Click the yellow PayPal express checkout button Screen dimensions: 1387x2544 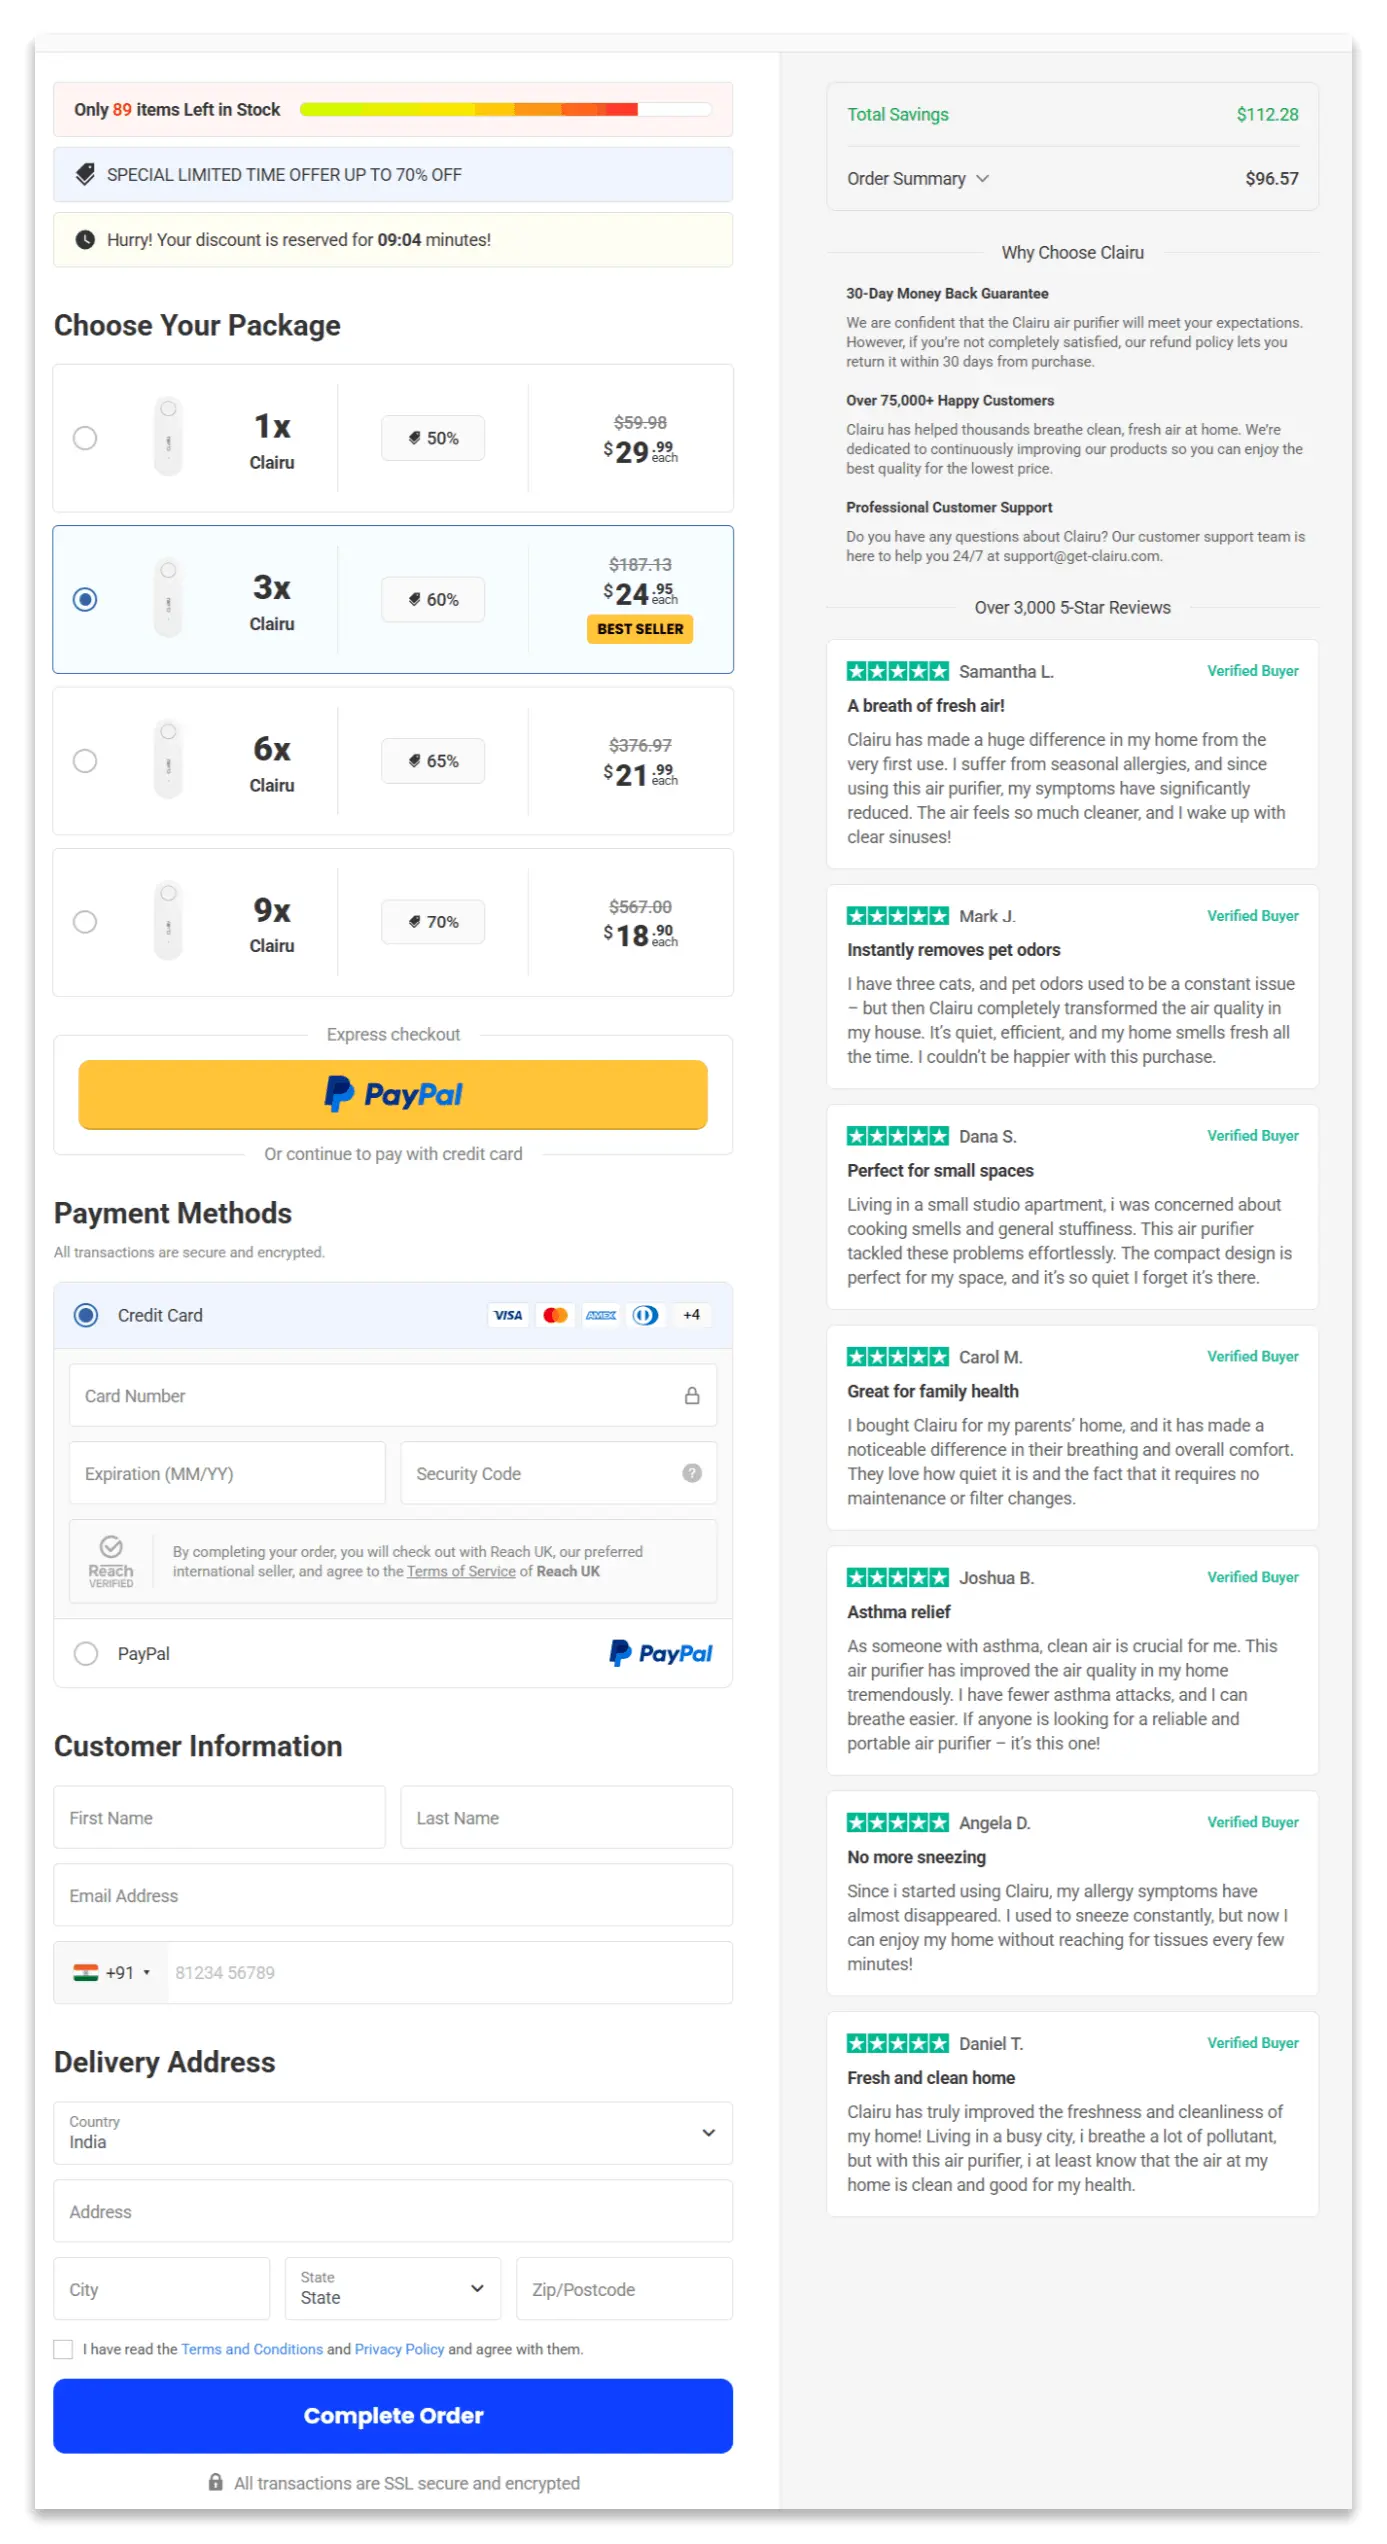pyautogui.click(x=393, y=1095)
